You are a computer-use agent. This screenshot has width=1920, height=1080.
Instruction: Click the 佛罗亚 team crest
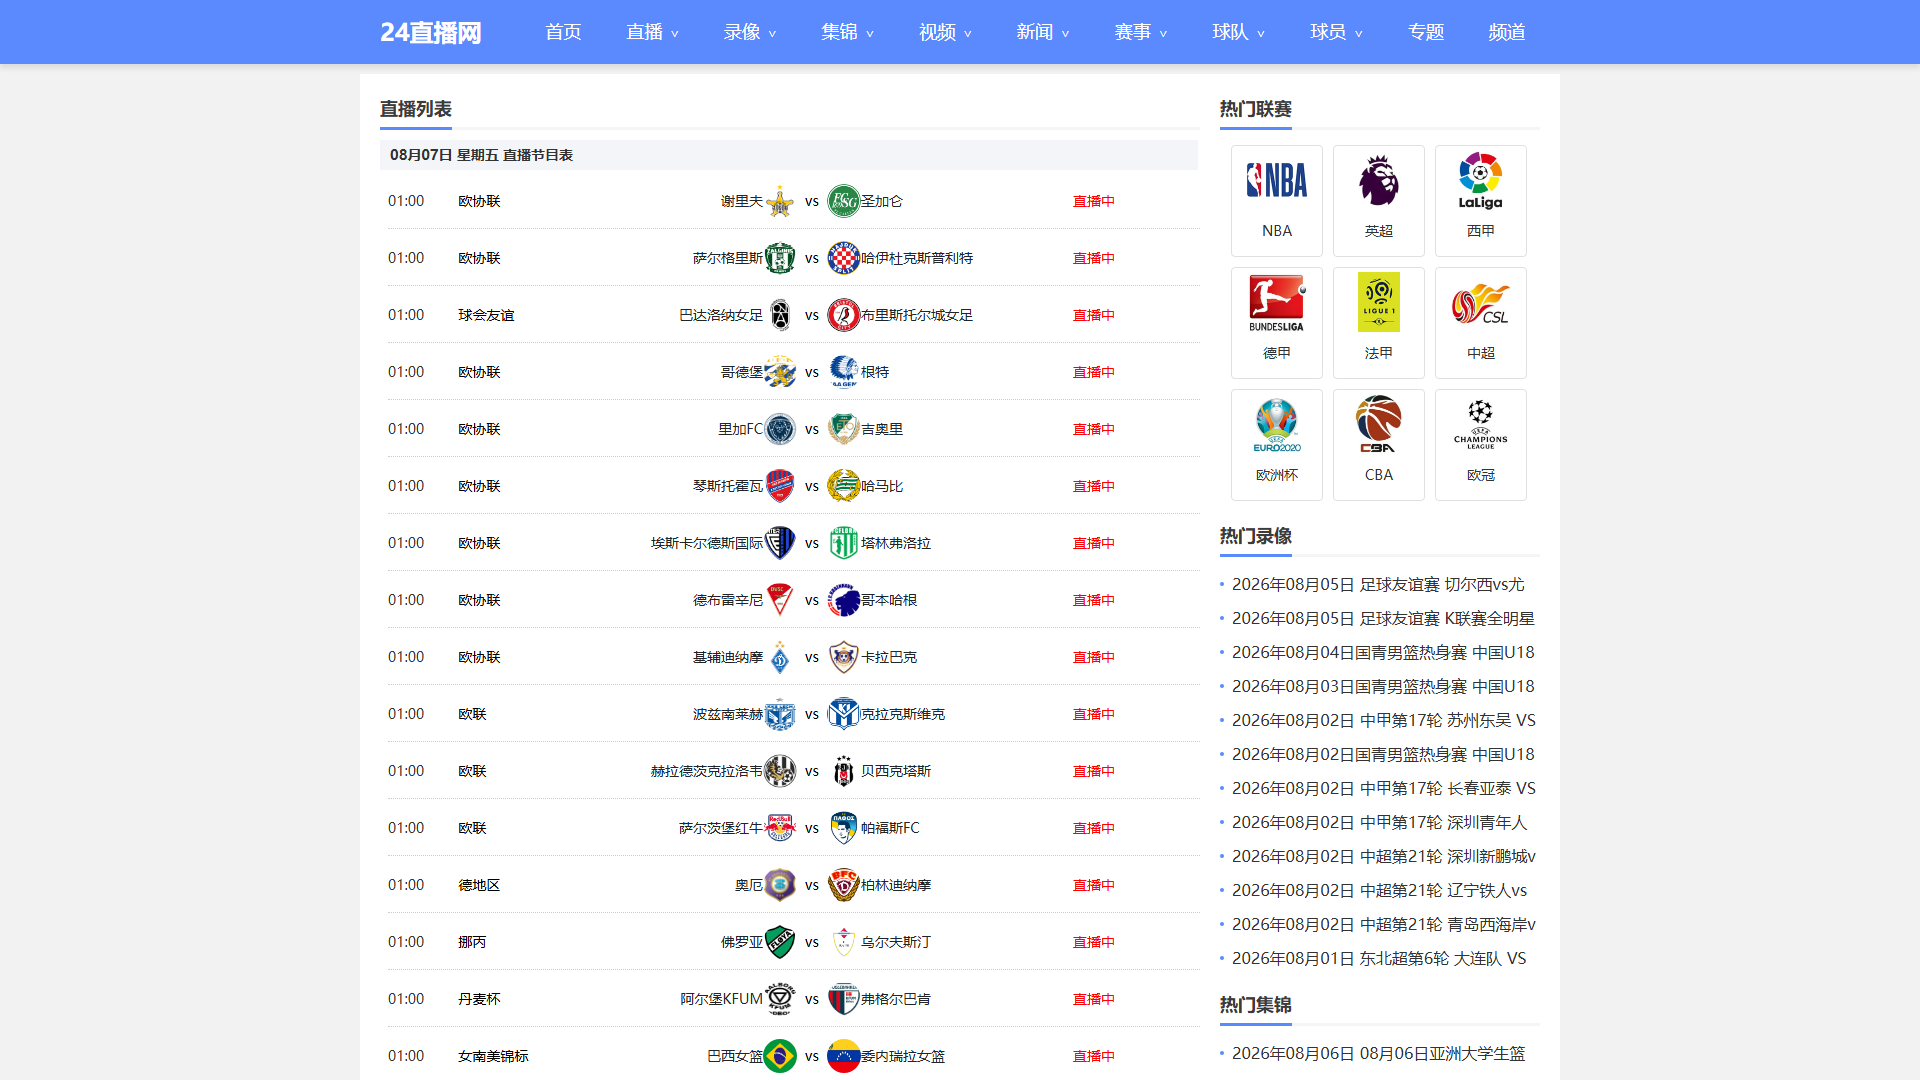pos(780,942)
